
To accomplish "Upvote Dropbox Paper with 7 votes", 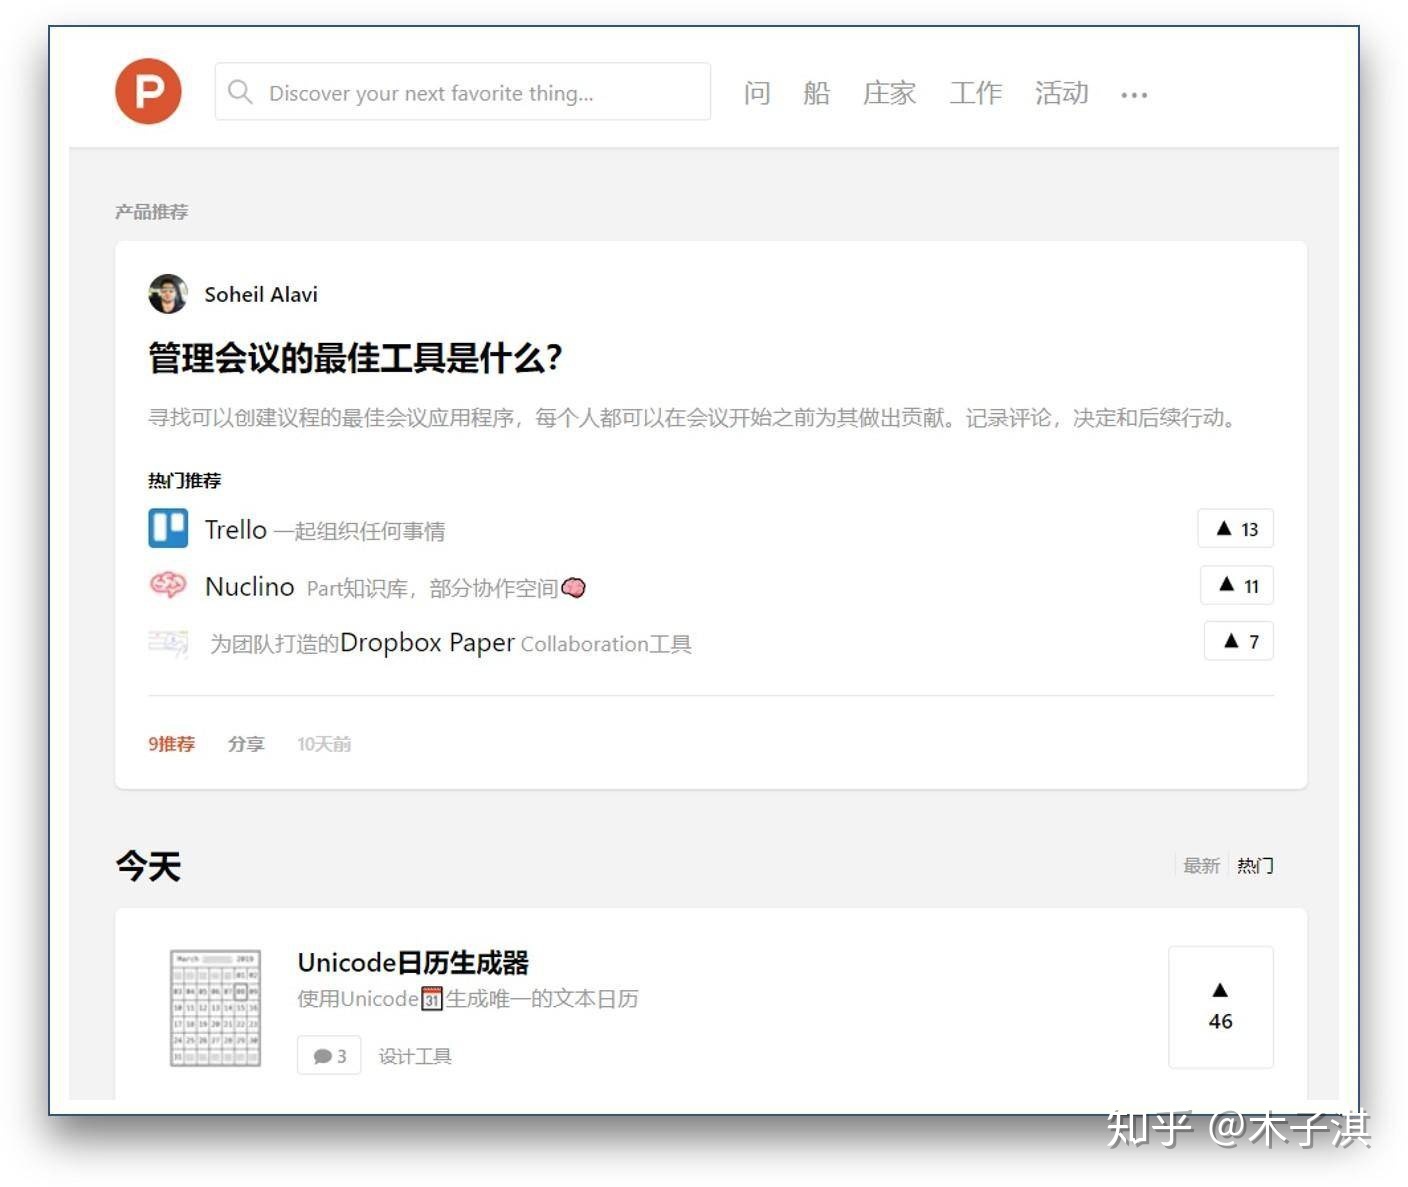I will 1239,642.
